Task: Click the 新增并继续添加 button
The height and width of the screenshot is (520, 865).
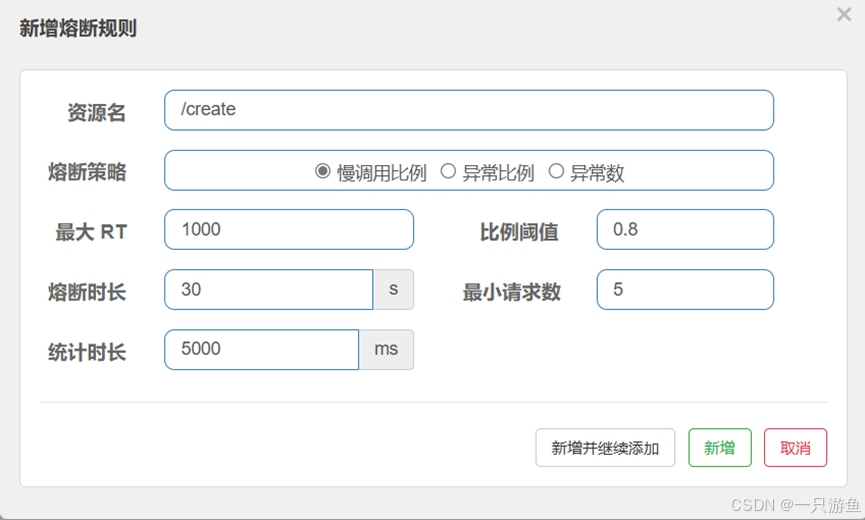Action: [605, 448]
